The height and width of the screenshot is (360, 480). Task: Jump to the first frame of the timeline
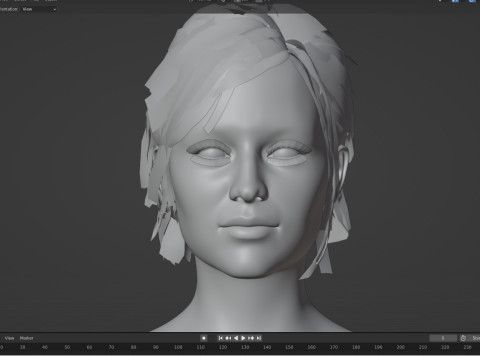click(220, 338)
